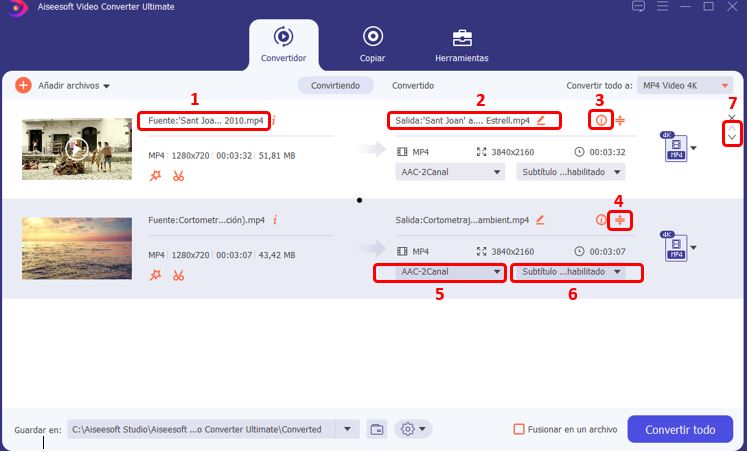Click source name Fuente:'Sant Joa... 2010.mp4

(x=206, y=121)
